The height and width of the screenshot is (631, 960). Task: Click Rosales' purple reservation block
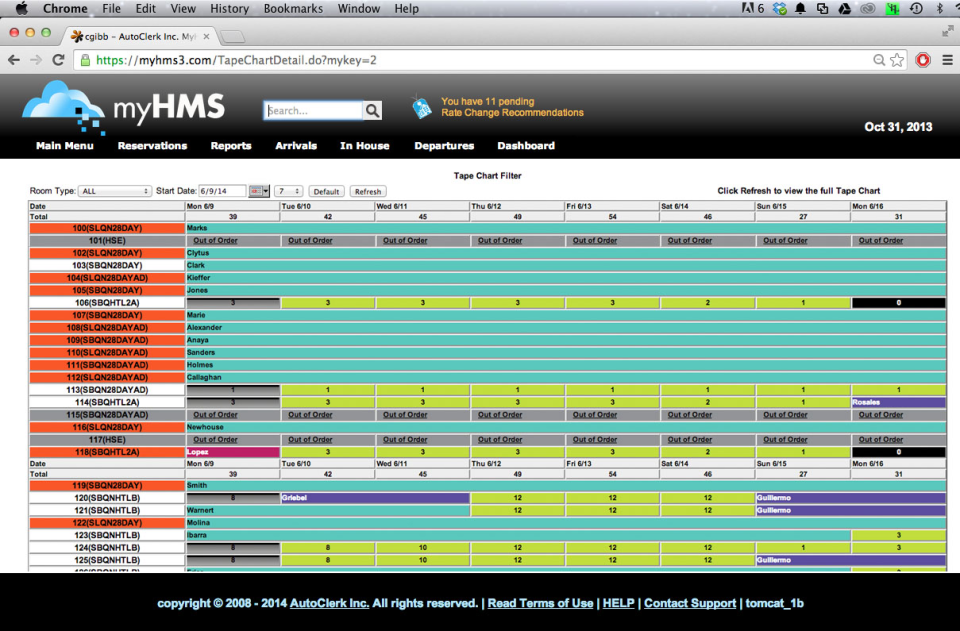click(898, 402)
